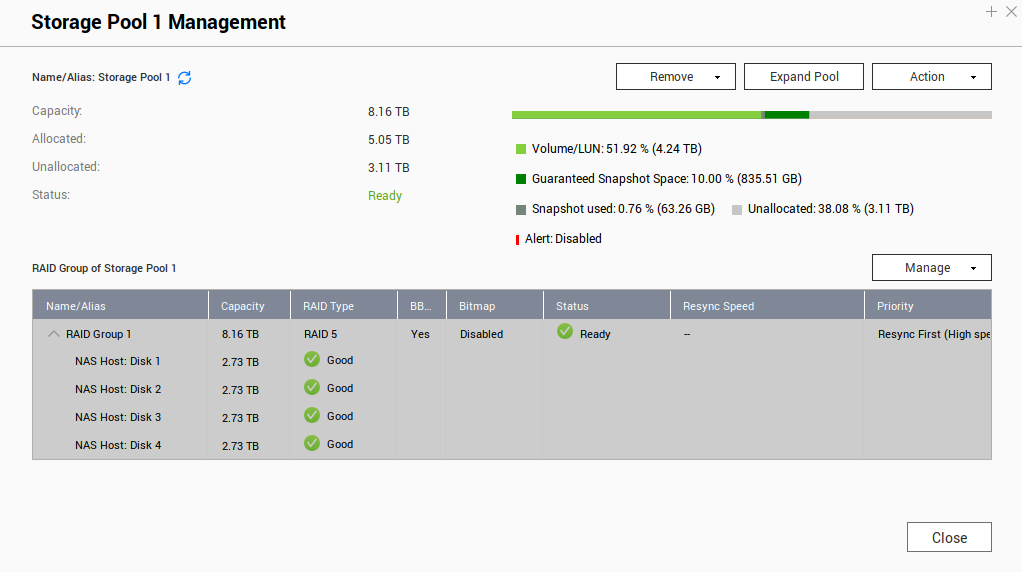
Task: Open the Action dropdown menu
Action: (931, 77)
